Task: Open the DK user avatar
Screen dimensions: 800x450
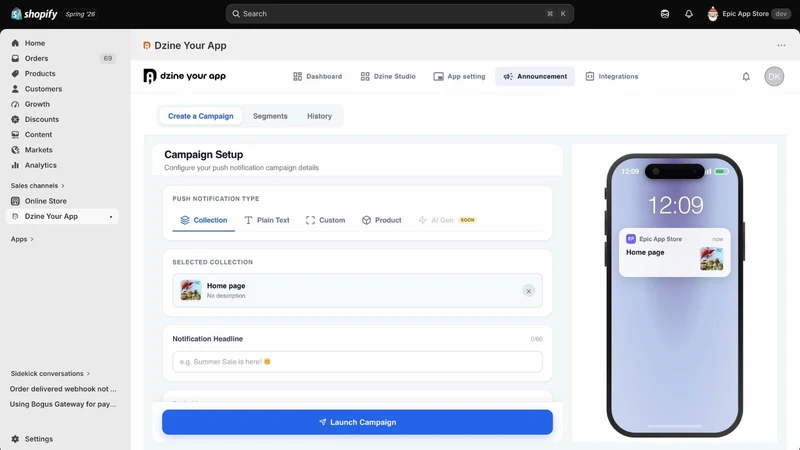Action: [x=774, y=77]
